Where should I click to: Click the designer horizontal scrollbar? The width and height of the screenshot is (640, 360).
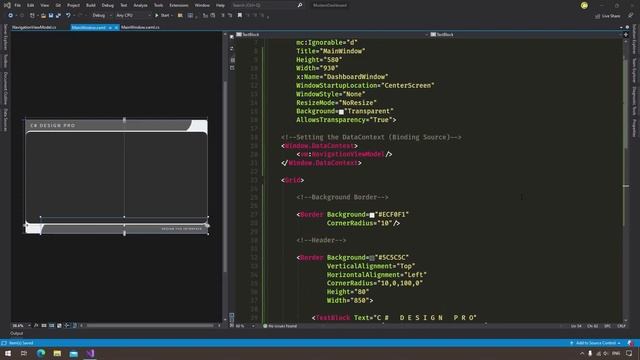150,326
